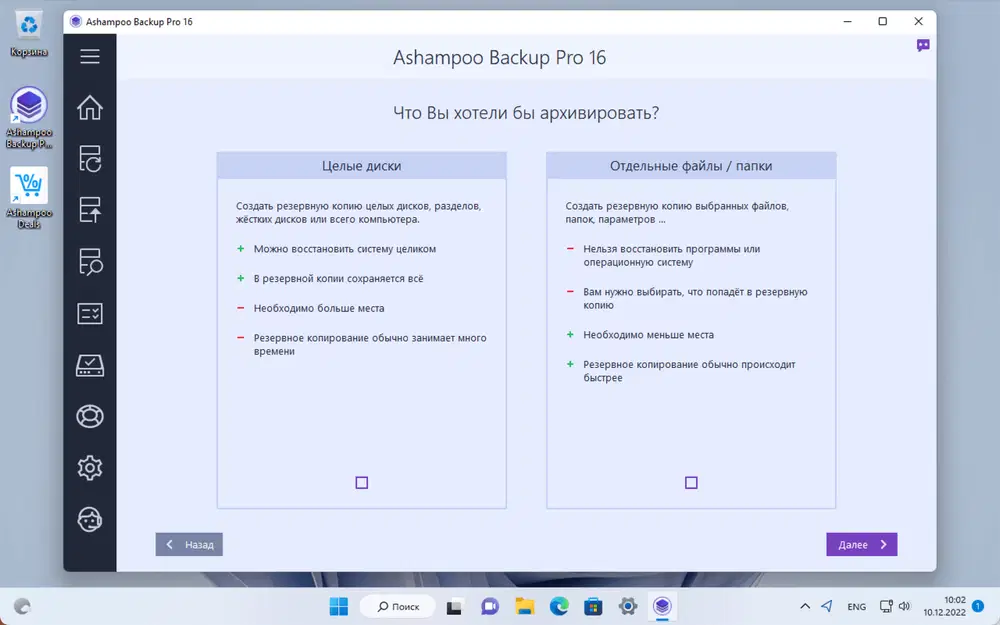The height and width of the screenshot is (625, 1000).
Task: Switch the ENG input language
Action: 857,607
